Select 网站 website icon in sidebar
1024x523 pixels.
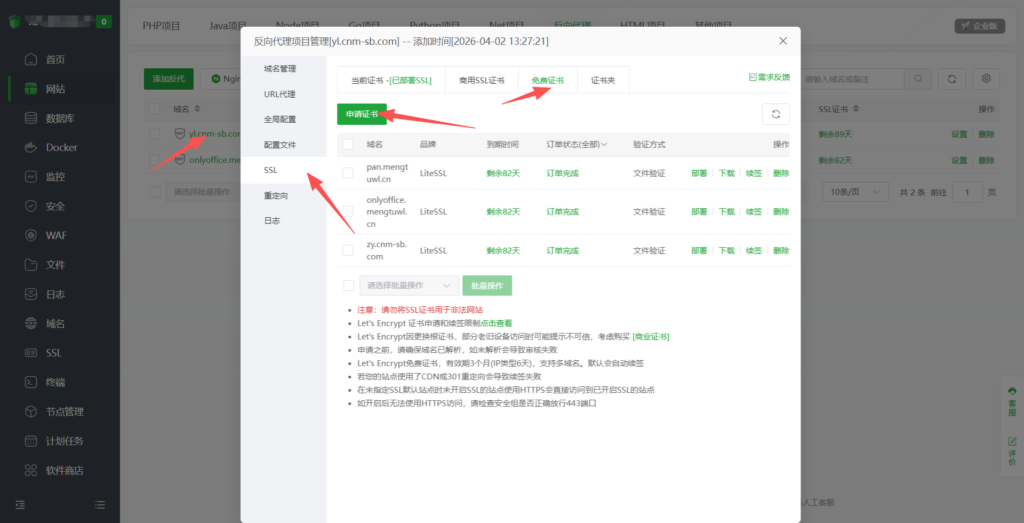click(31, 89)
